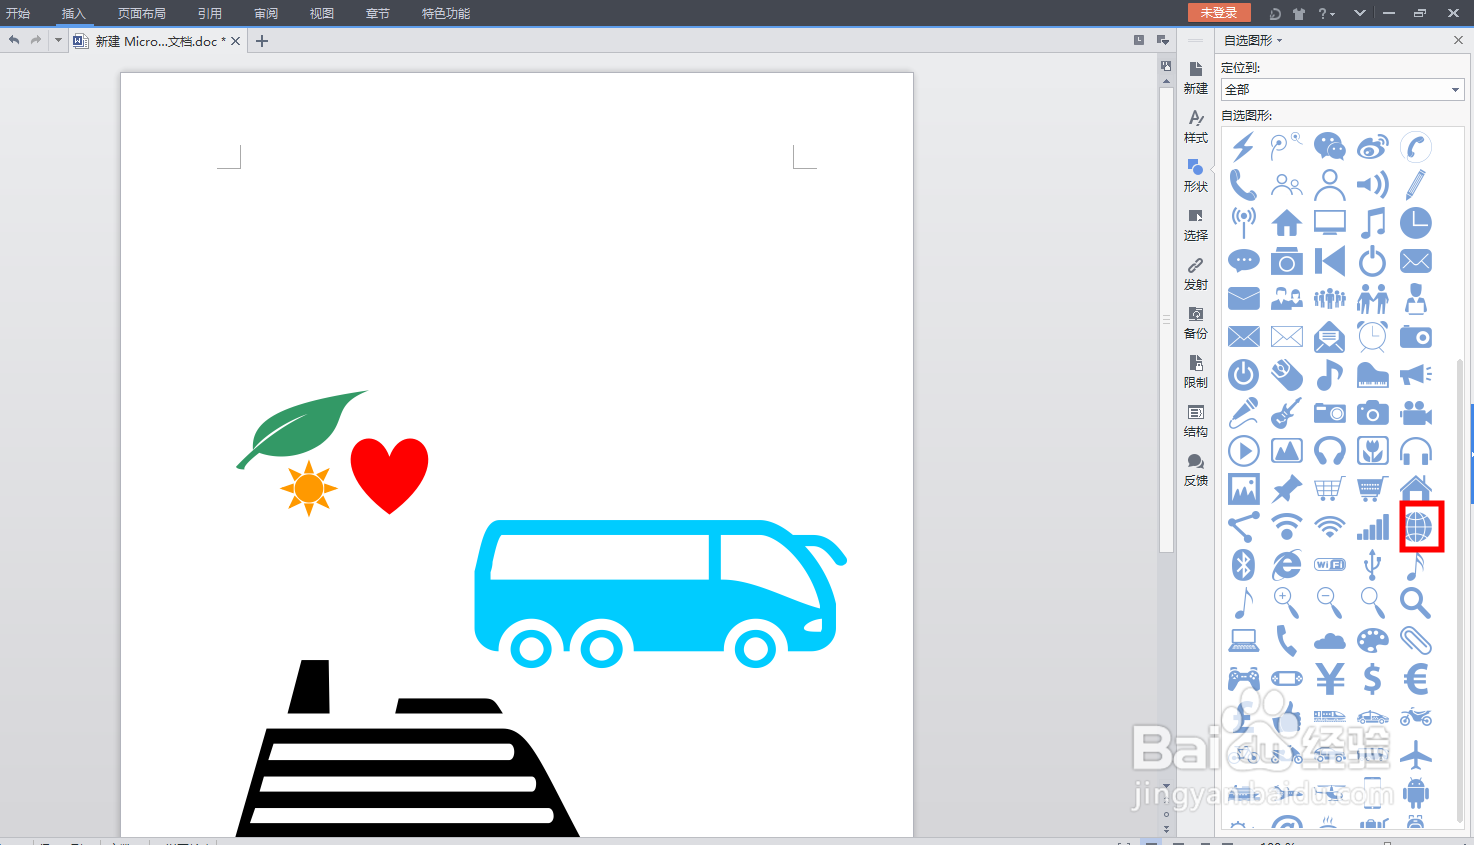Select the electric guitar shape

(1287, 413)
